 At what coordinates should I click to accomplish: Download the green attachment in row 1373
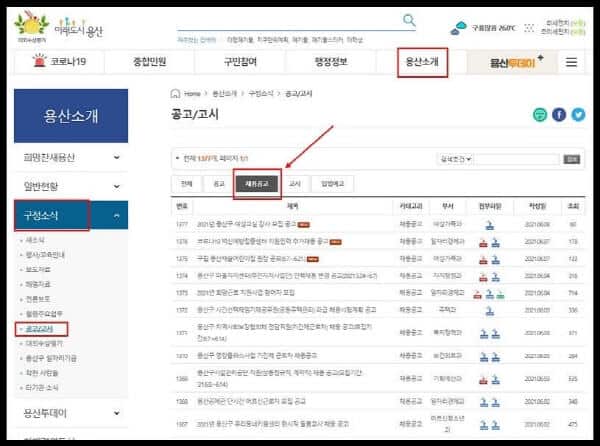click(500, 294)
